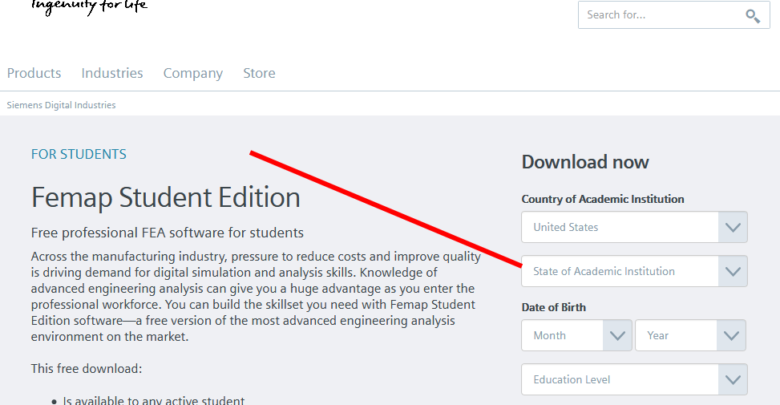The width and height of the screenshot is (780, 405).
Task: Click the Date of Birth label
Action: click(553, 307)
